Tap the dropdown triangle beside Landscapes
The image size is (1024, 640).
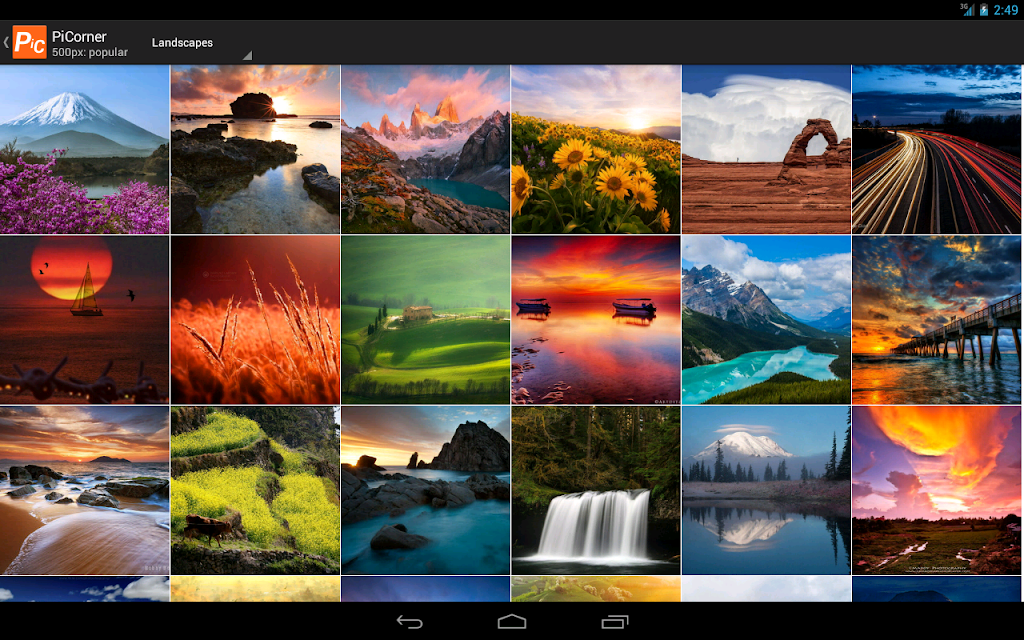coord(247,56)
